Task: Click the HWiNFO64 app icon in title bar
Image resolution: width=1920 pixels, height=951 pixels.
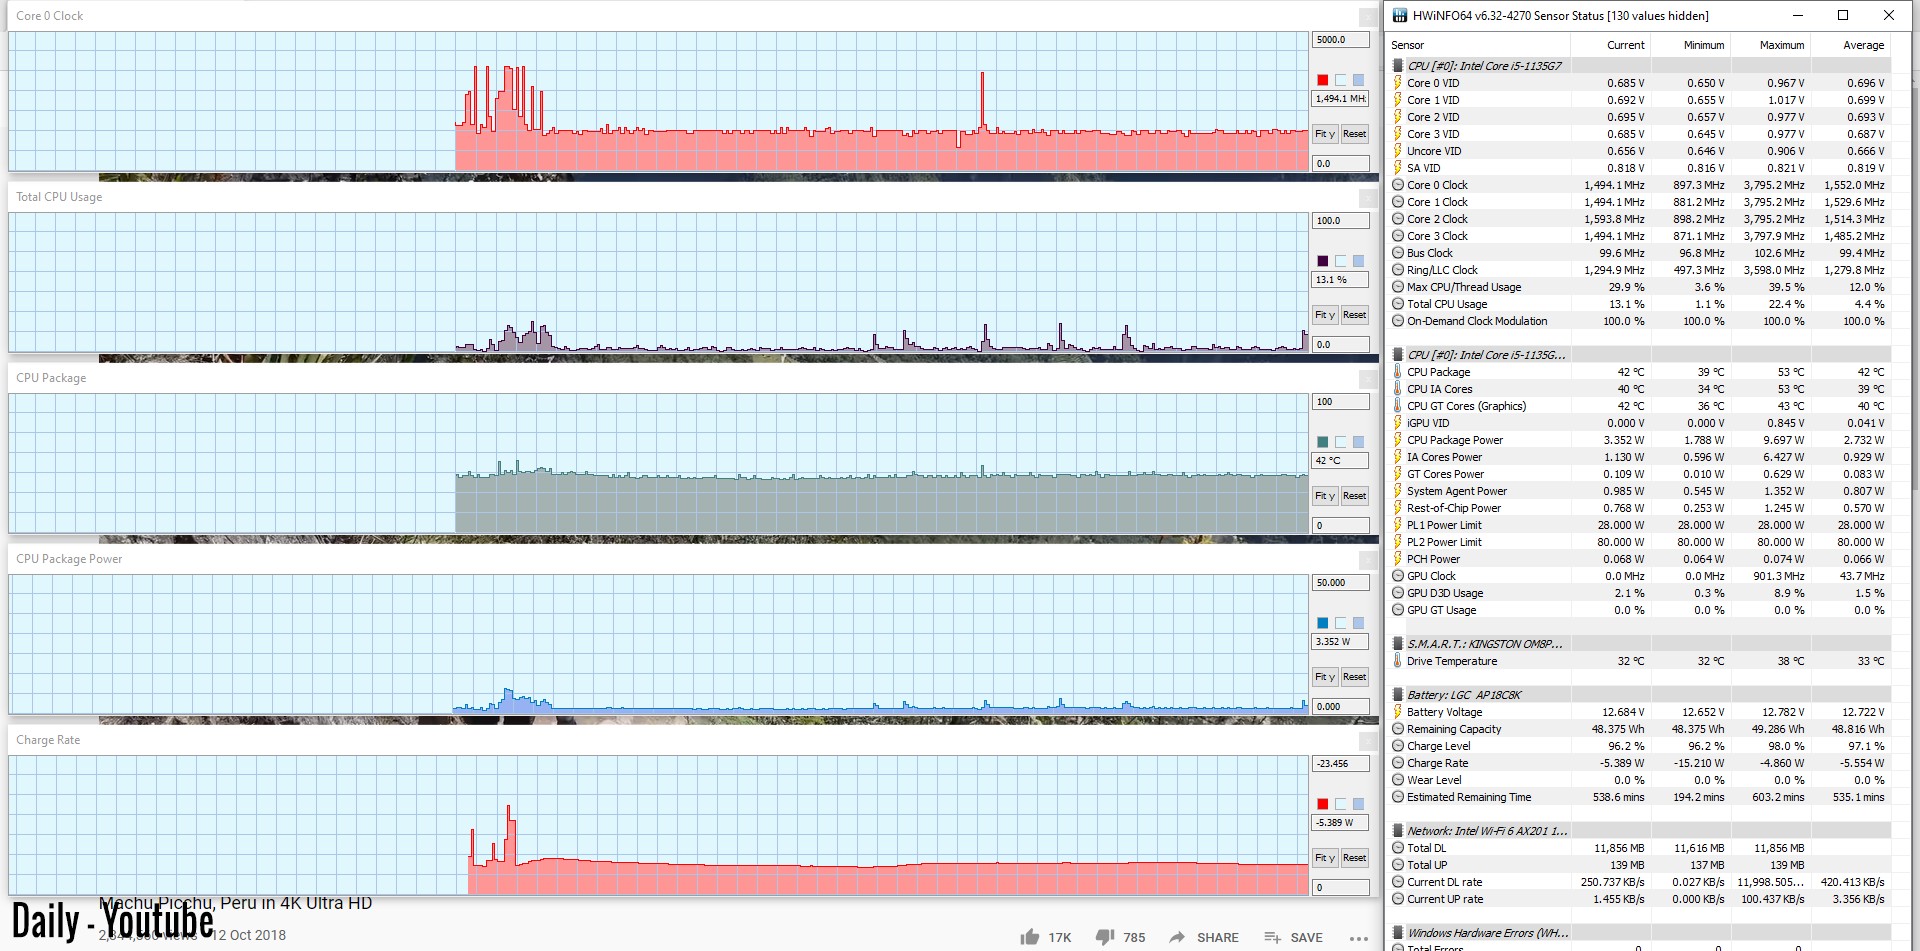Action: click(1399, 15)
